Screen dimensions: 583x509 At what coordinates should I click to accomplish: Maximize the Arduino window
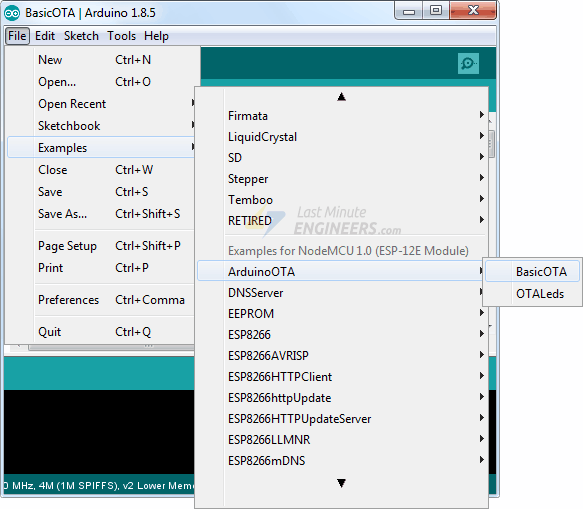click(x=436, y=11)
